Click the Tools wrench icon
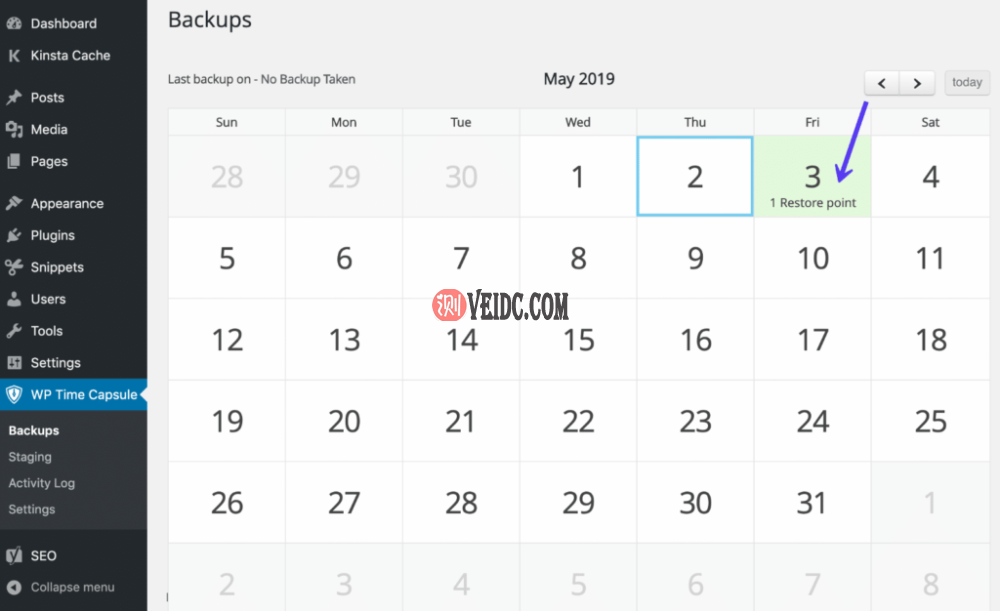 click(x=14, y=331)
